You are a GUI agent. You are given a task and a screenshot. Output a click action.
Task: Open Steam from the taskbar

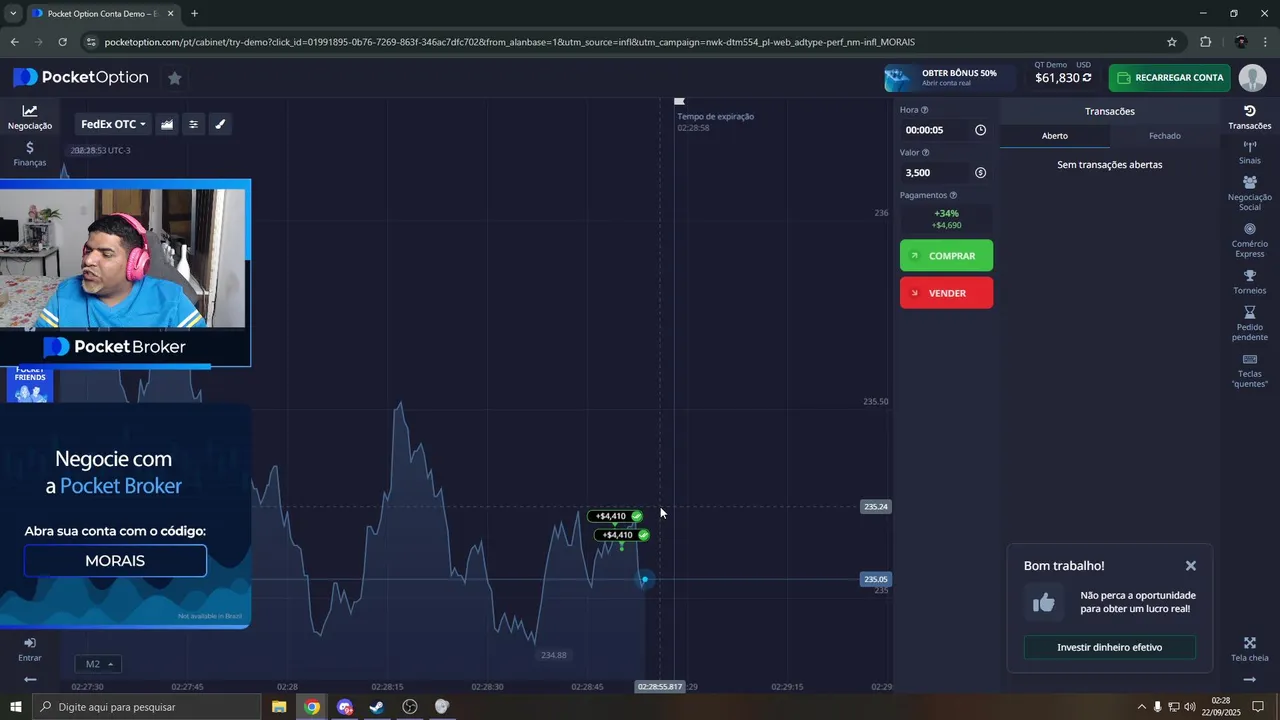(x=377, y=707)
